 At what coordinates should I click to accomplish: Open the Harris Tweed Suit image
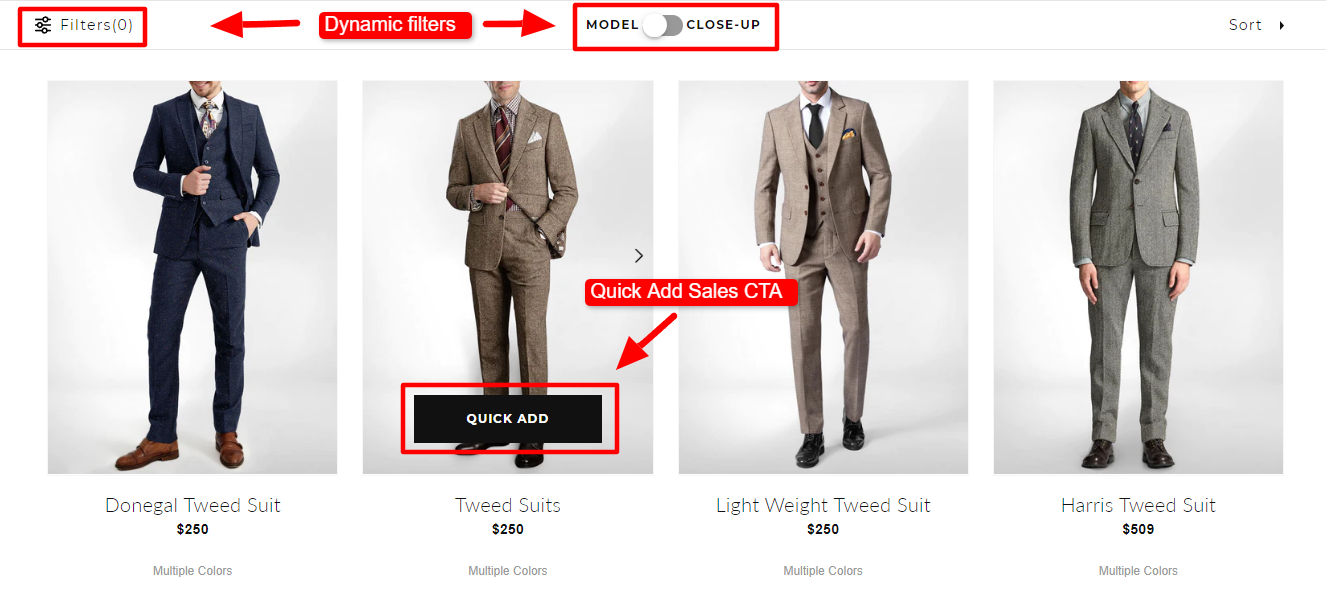click(1138, 277)
